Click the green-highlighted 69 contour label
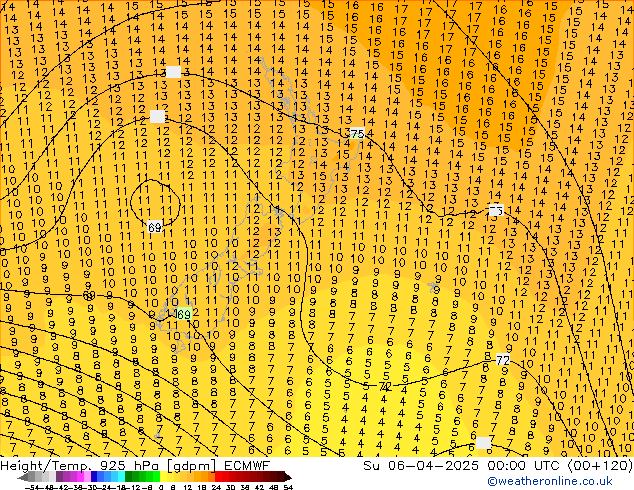Image resolution: width=634 pixels, height=490 pixels. coord(184,314)
